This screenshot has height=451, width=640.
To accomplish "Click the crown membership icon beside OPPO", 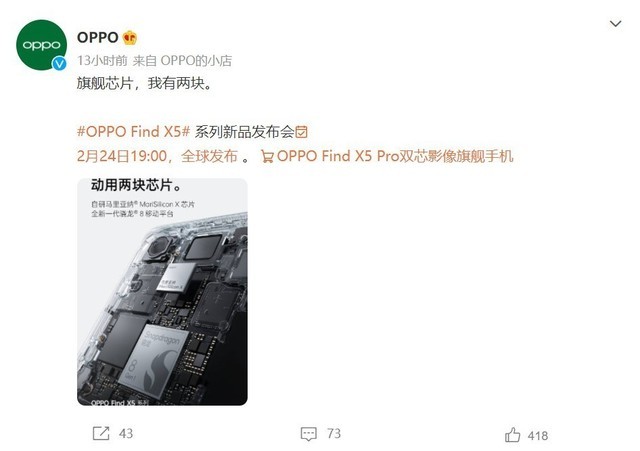I will [x=130, y=38].
